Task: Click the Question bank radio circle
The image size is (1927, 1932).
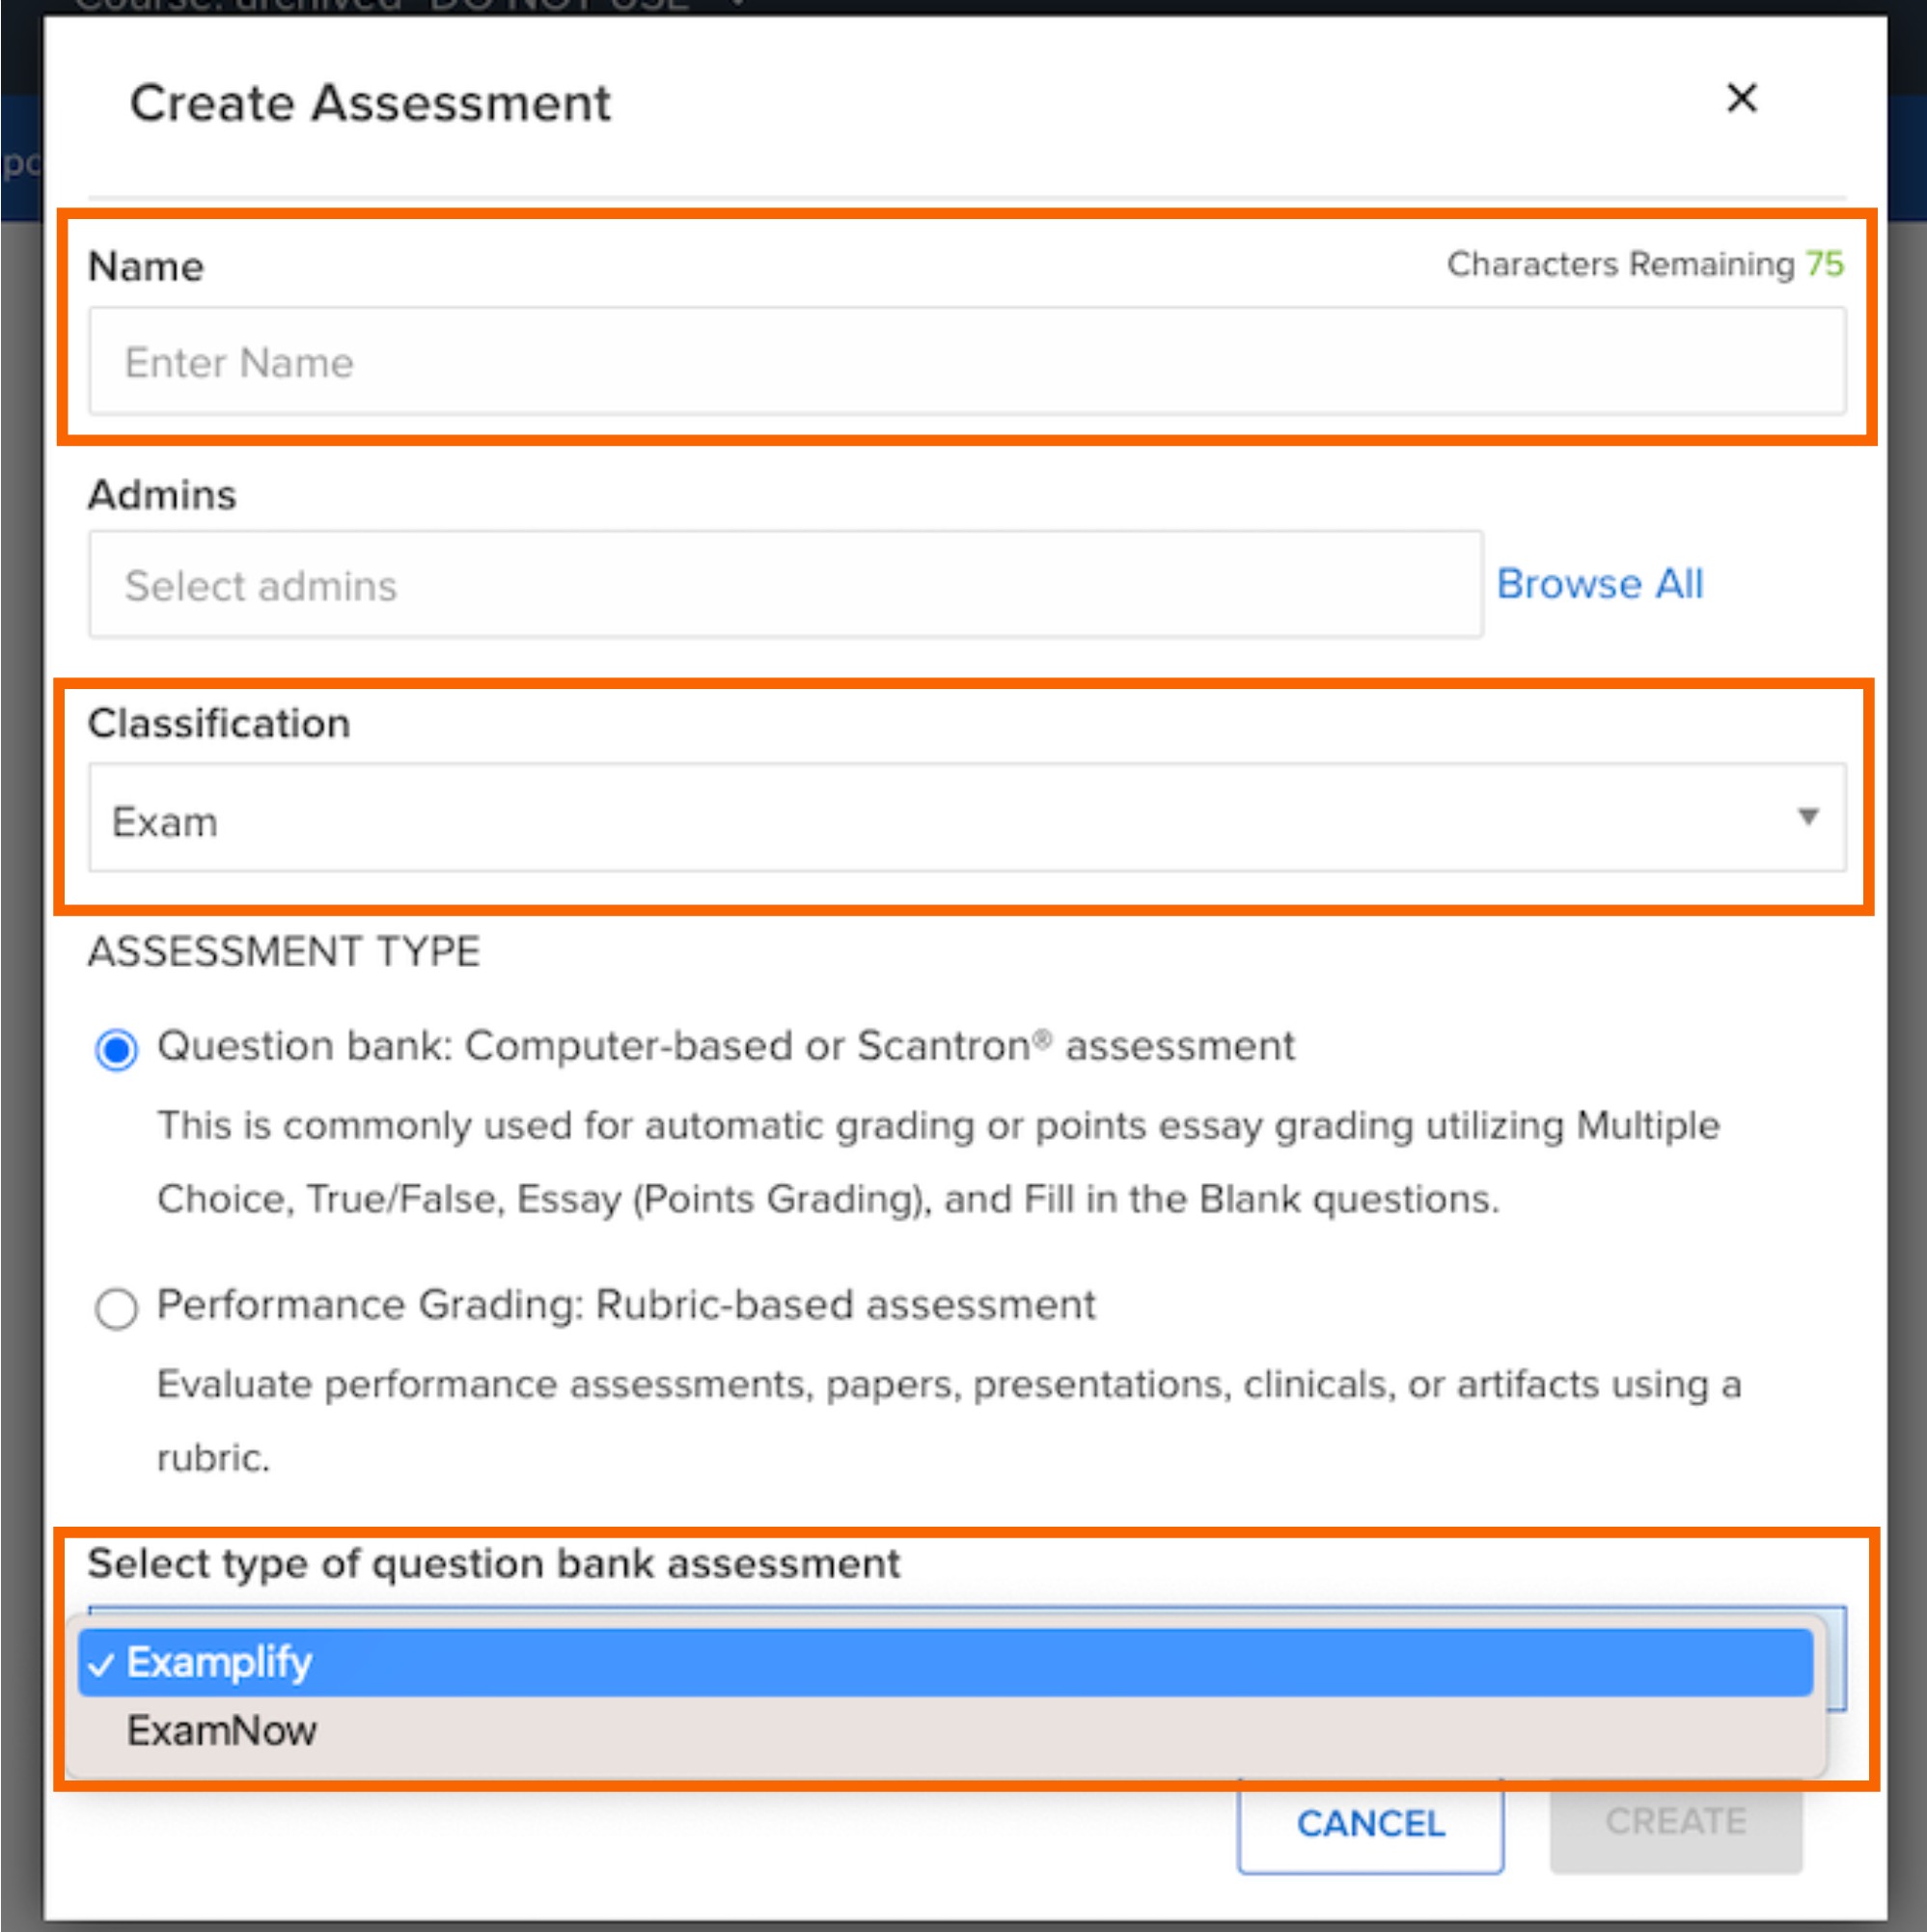Action: 117,1048
